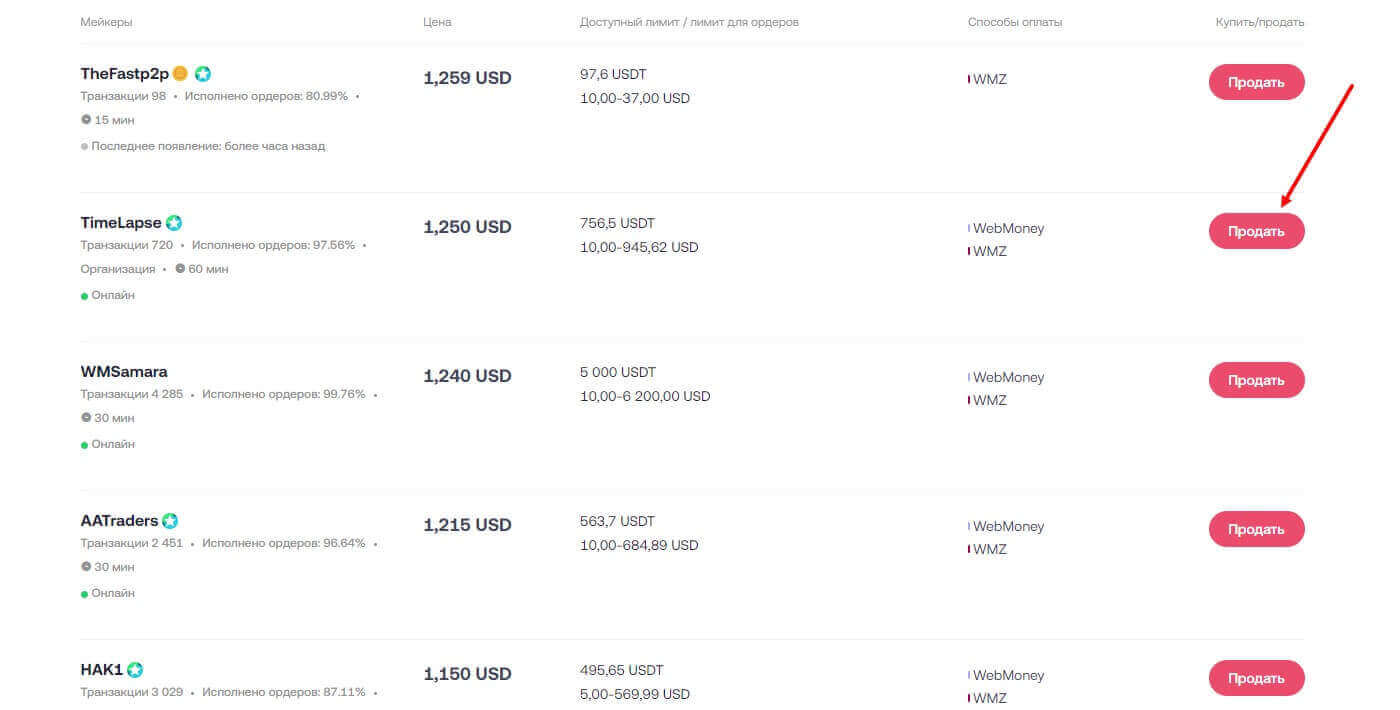
Task: Click the verified badge next to TimeLapse
Action: tap(174, 223)
